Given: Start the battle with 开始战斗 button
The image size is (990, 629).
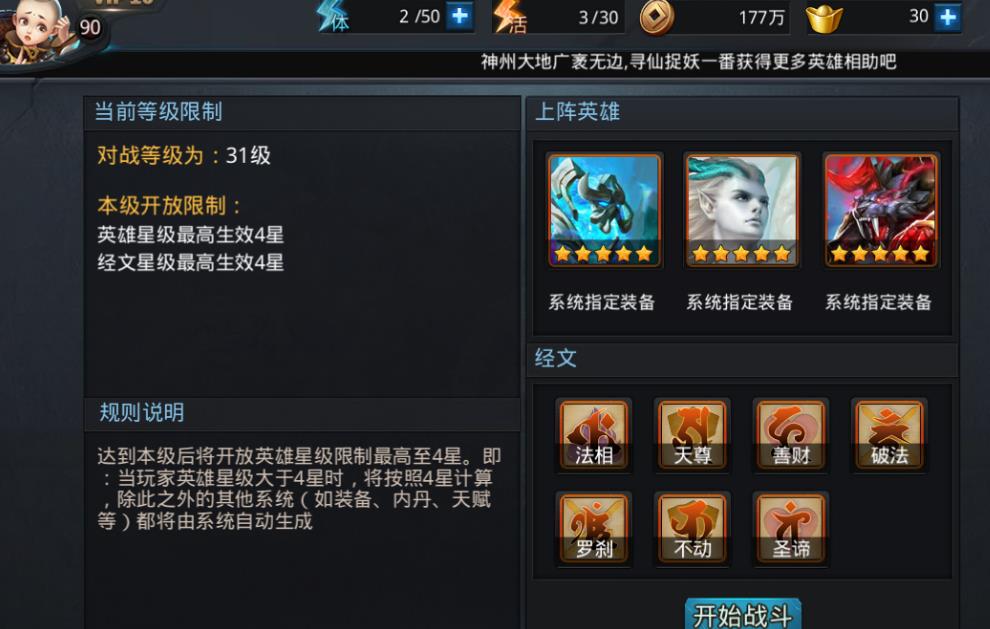Looking at the screenshot, I should point(742,614).
